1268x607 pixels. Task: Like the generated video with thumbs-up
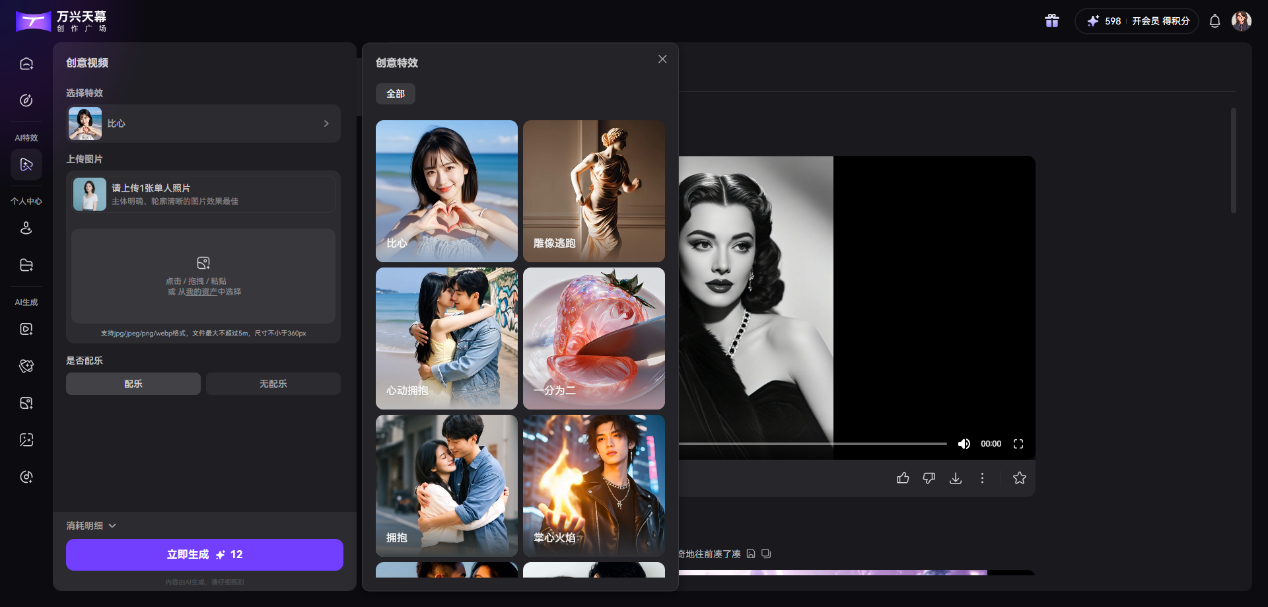point(903,478)
